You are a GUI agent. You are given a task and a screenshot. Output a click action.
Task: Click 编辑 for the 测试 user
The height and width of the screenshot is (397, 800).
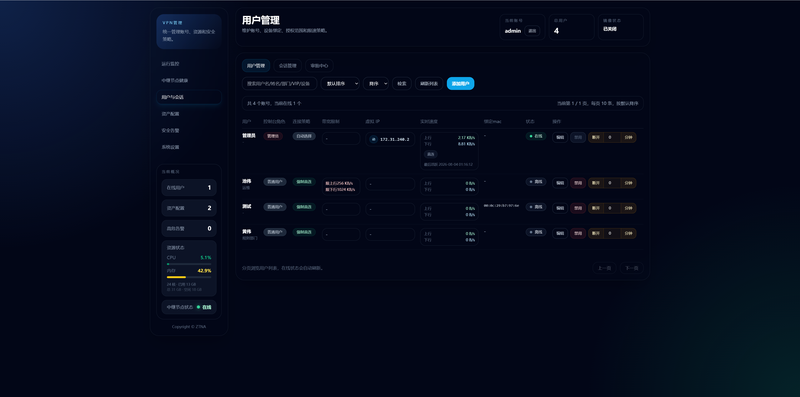pos(560,208)
